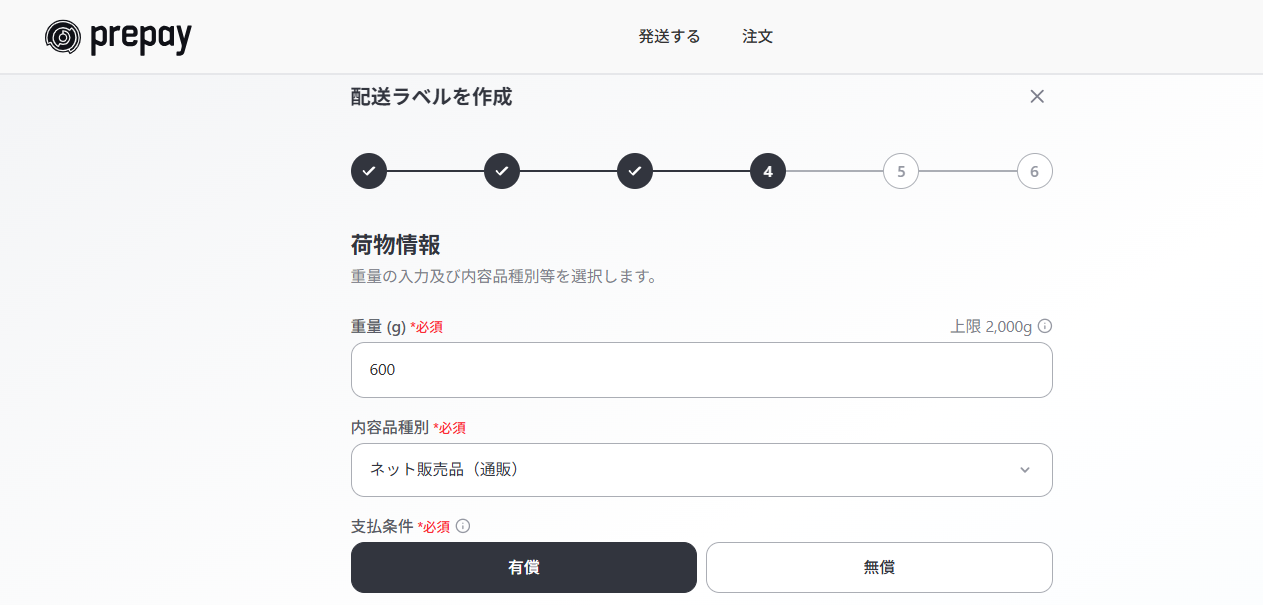Go to completed step 3 checkmark circle
The width and height of the screenshot is (1263, 605).
pos(635,171)
